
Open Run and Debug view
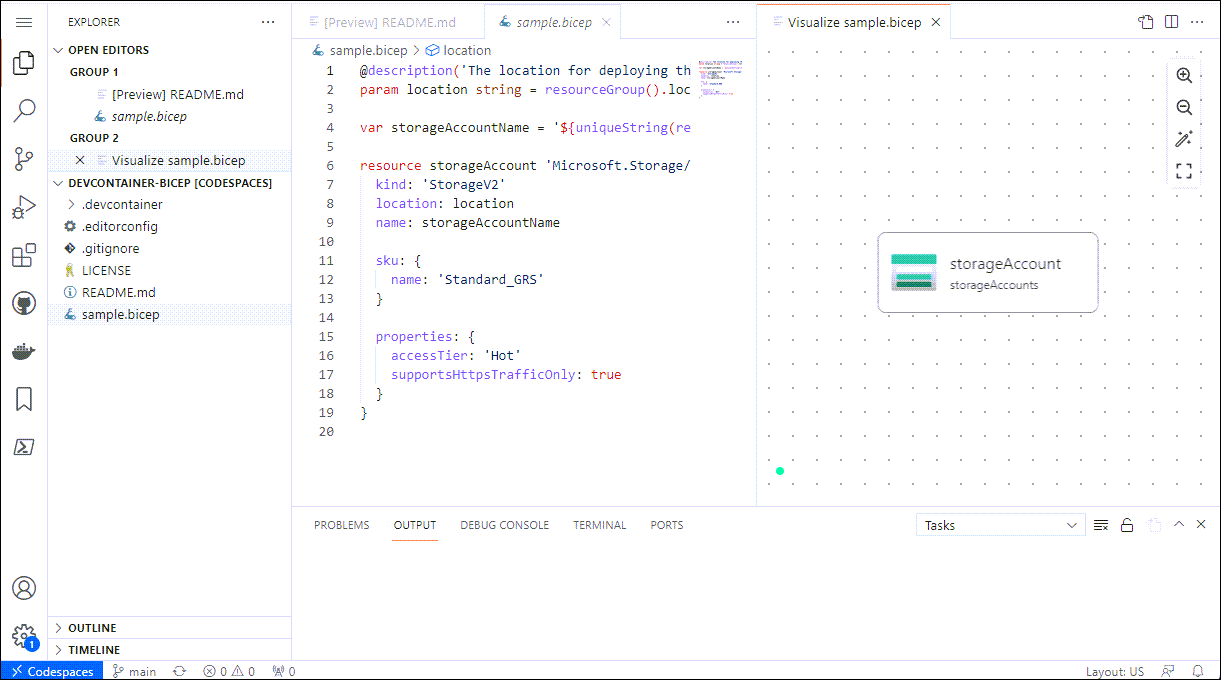click(24, 207)
